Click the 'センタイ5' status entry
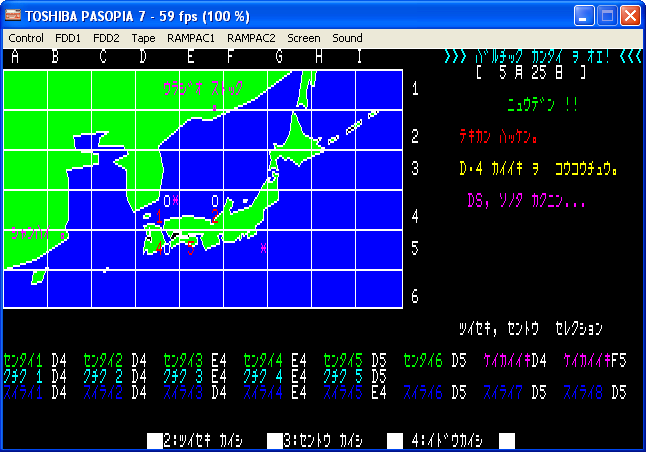Viewport: 646px width, 452px height. click(355, 361)
